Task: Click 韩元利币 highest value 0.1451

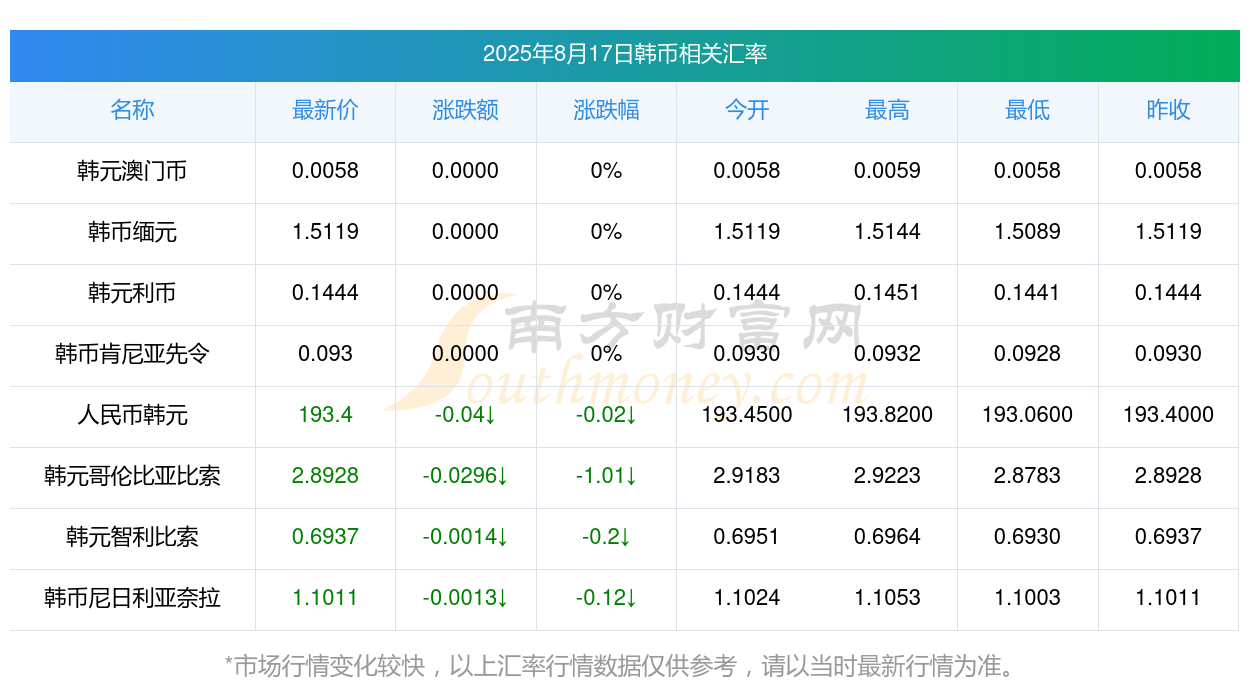Action: [x=887, y=293]
